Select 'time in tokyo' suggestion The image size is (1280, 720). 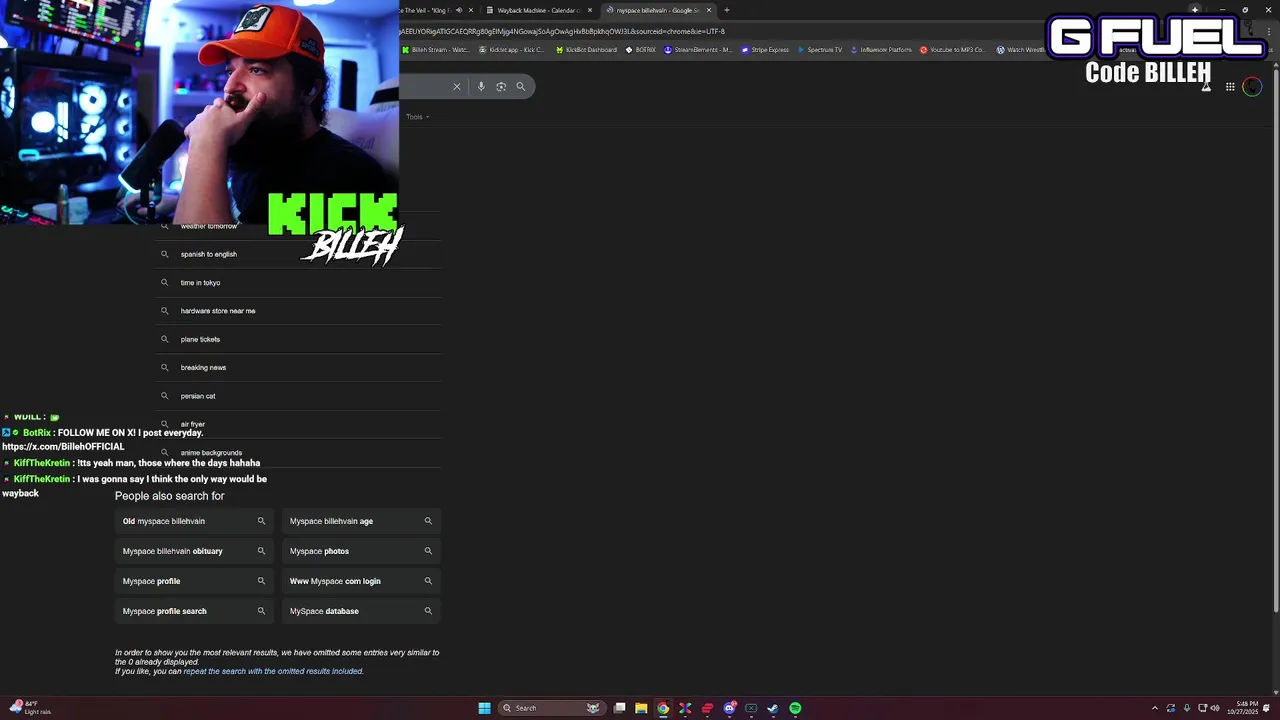pyautogui.click(x=300, y=282)
